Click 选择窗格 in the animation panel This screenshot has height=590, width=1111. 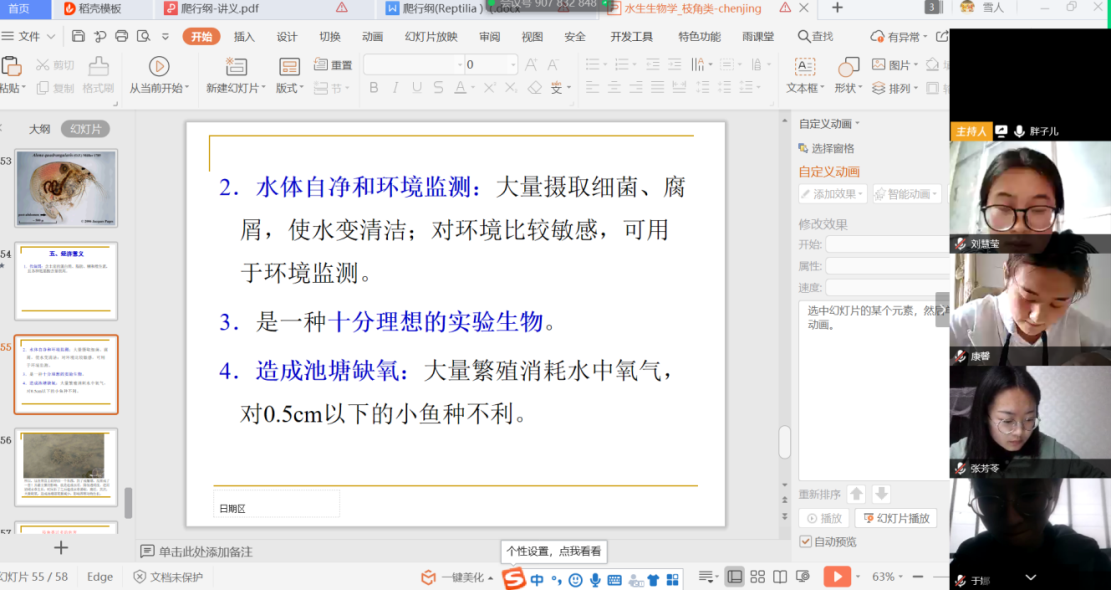pyautogui.click(x=826, y=148)
